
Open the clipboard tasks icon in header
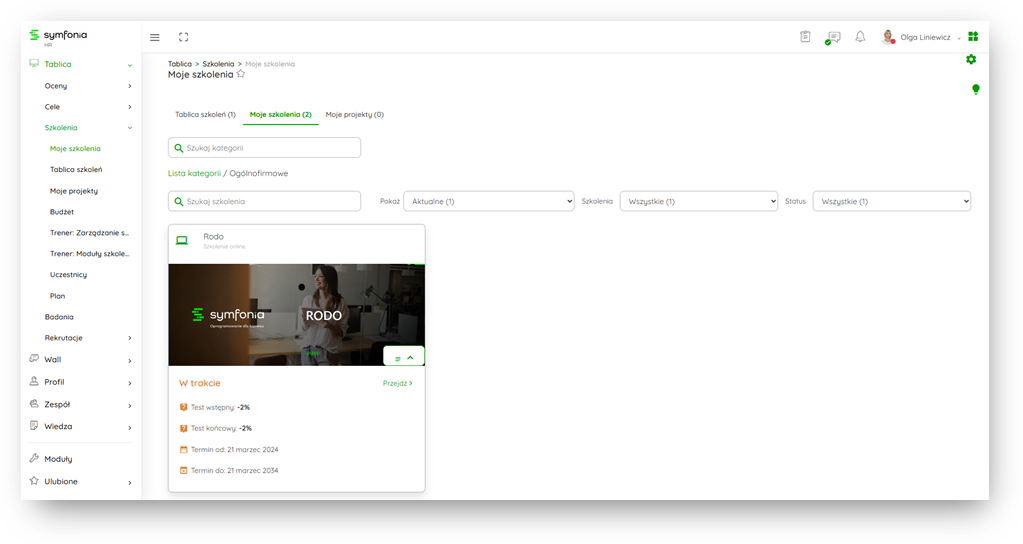point(805,37)
